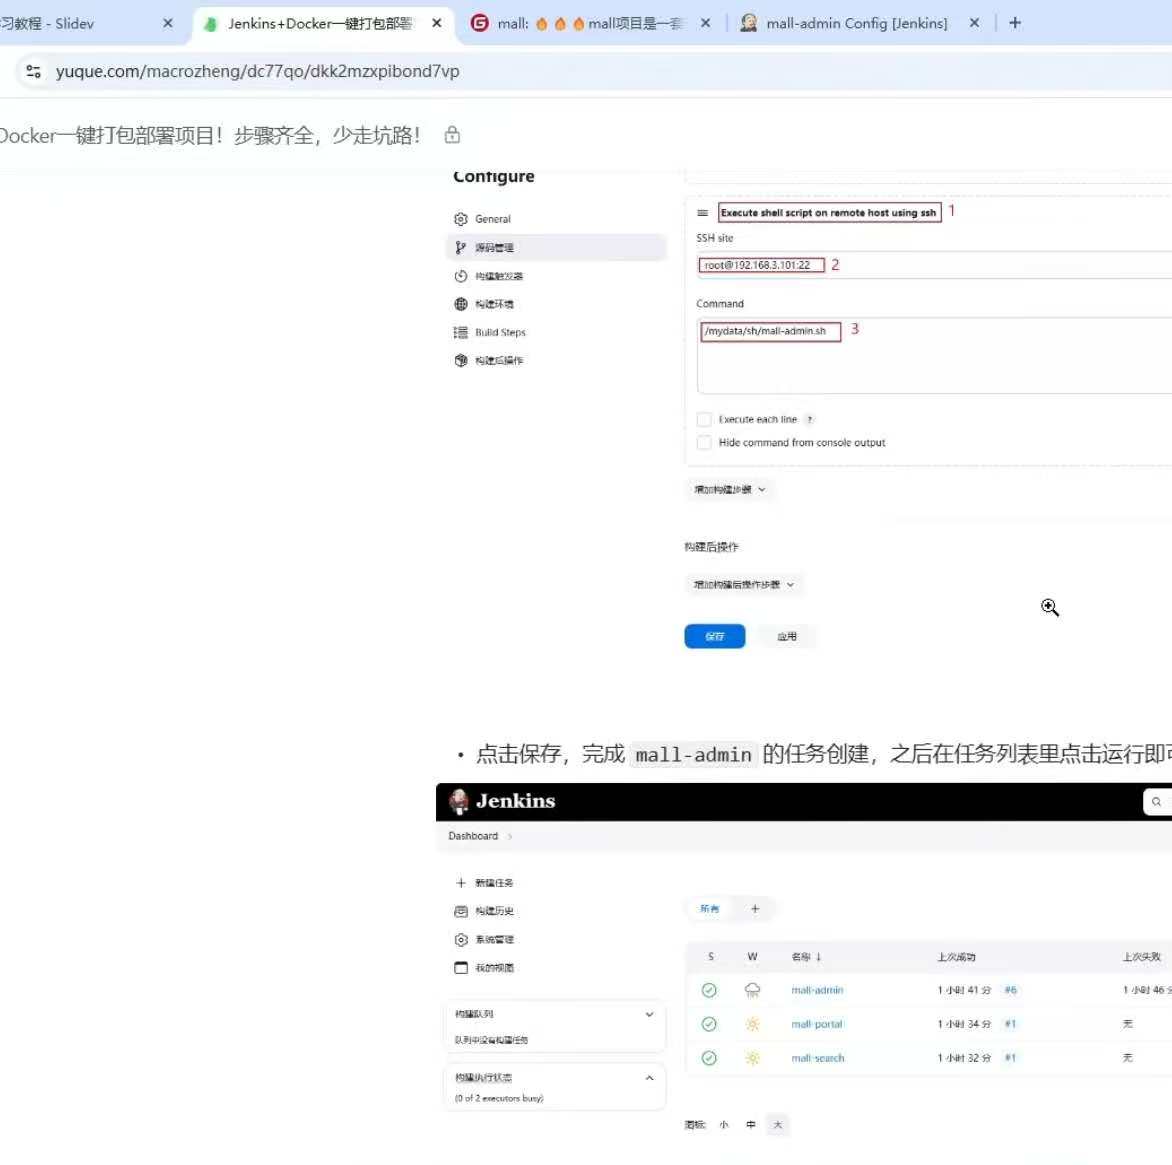Click the Dashboard breadcrumb link
Viewport: 1172px width, 1165px height.
tap(472, 836)
